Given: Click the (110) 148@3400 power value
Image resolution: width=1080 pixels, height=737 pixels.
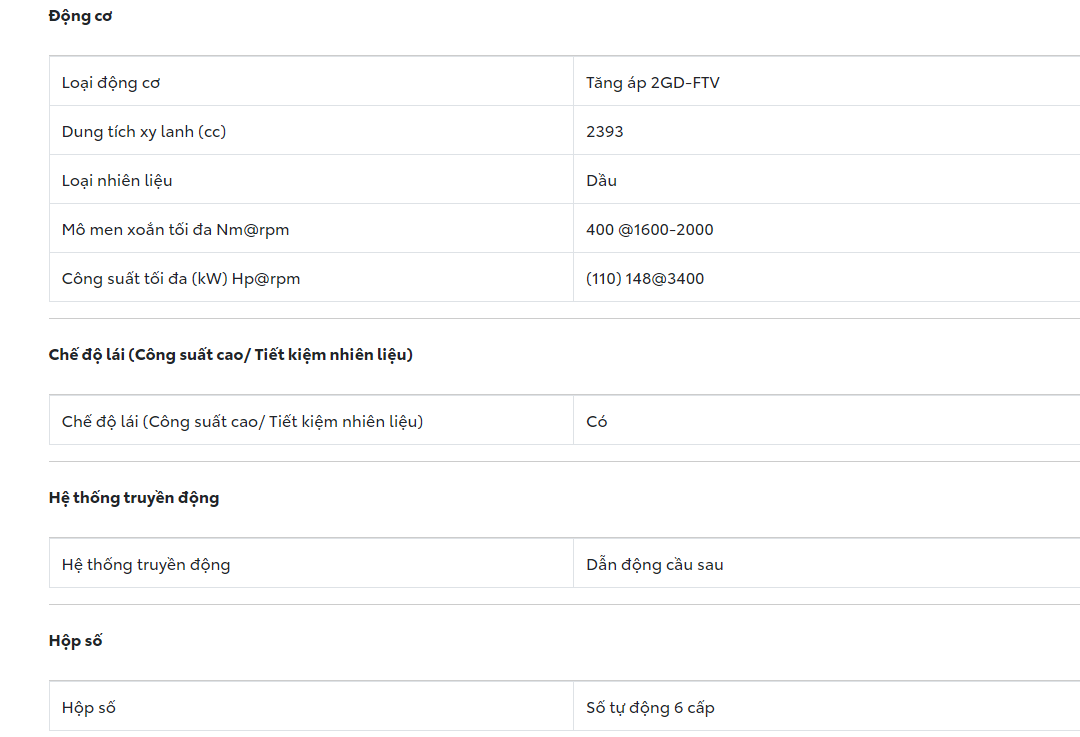Looking at the screenshot, I should [645, 278].
